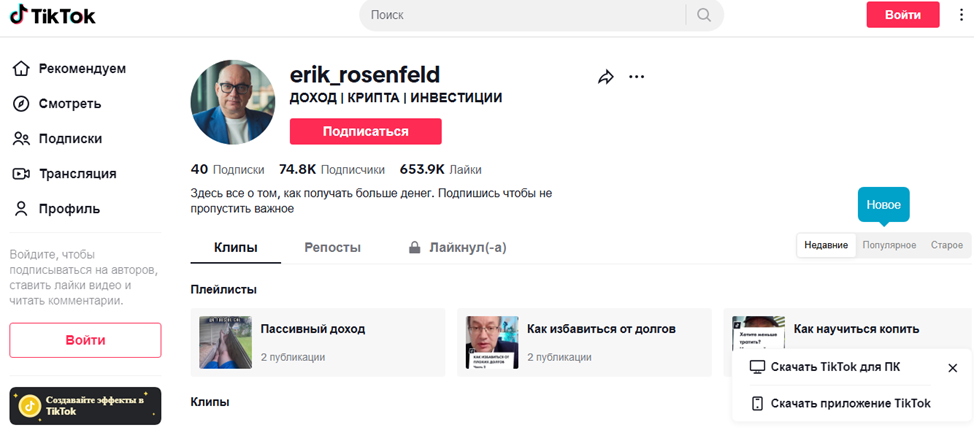Sort clips by Старое
Image resolution: width=974 pixels, height=433 pixels.
point(946,245)
